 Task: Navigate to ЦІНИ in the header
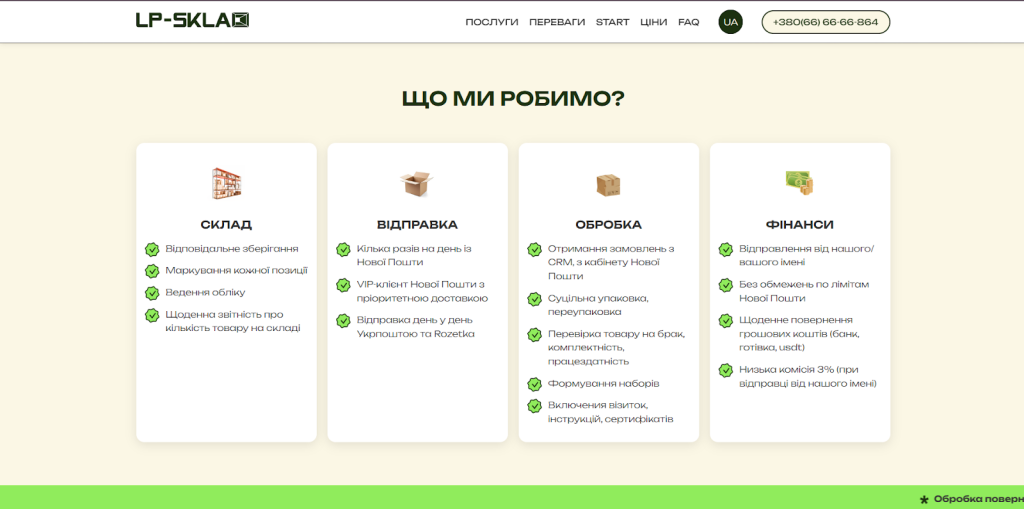pos(653,22)
